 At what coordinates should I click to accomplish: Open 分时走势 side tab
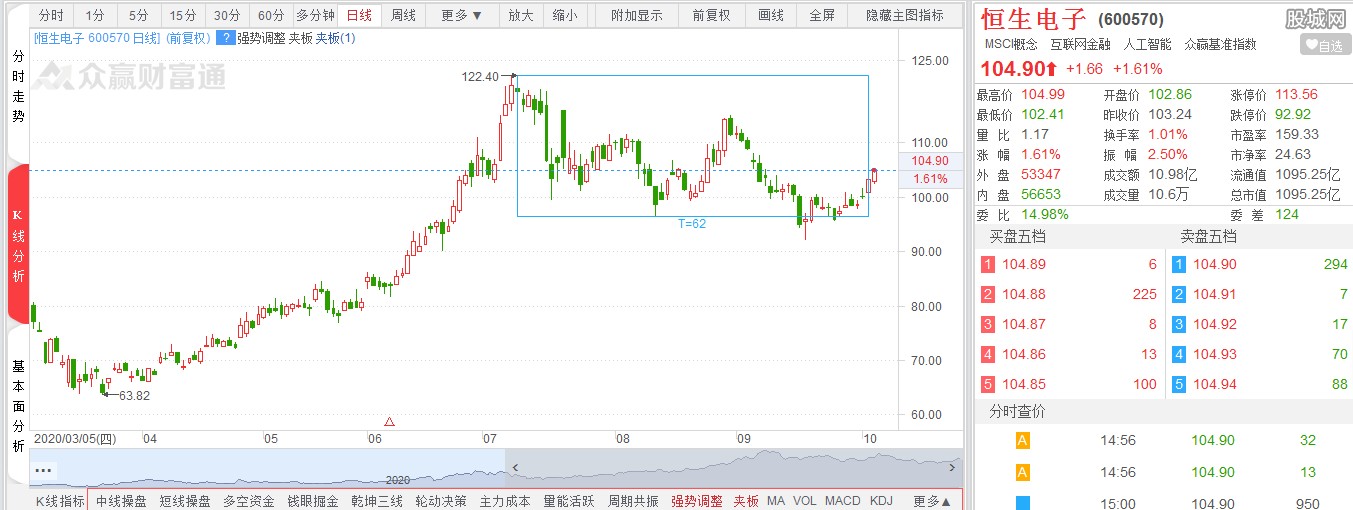click(18, 87)
